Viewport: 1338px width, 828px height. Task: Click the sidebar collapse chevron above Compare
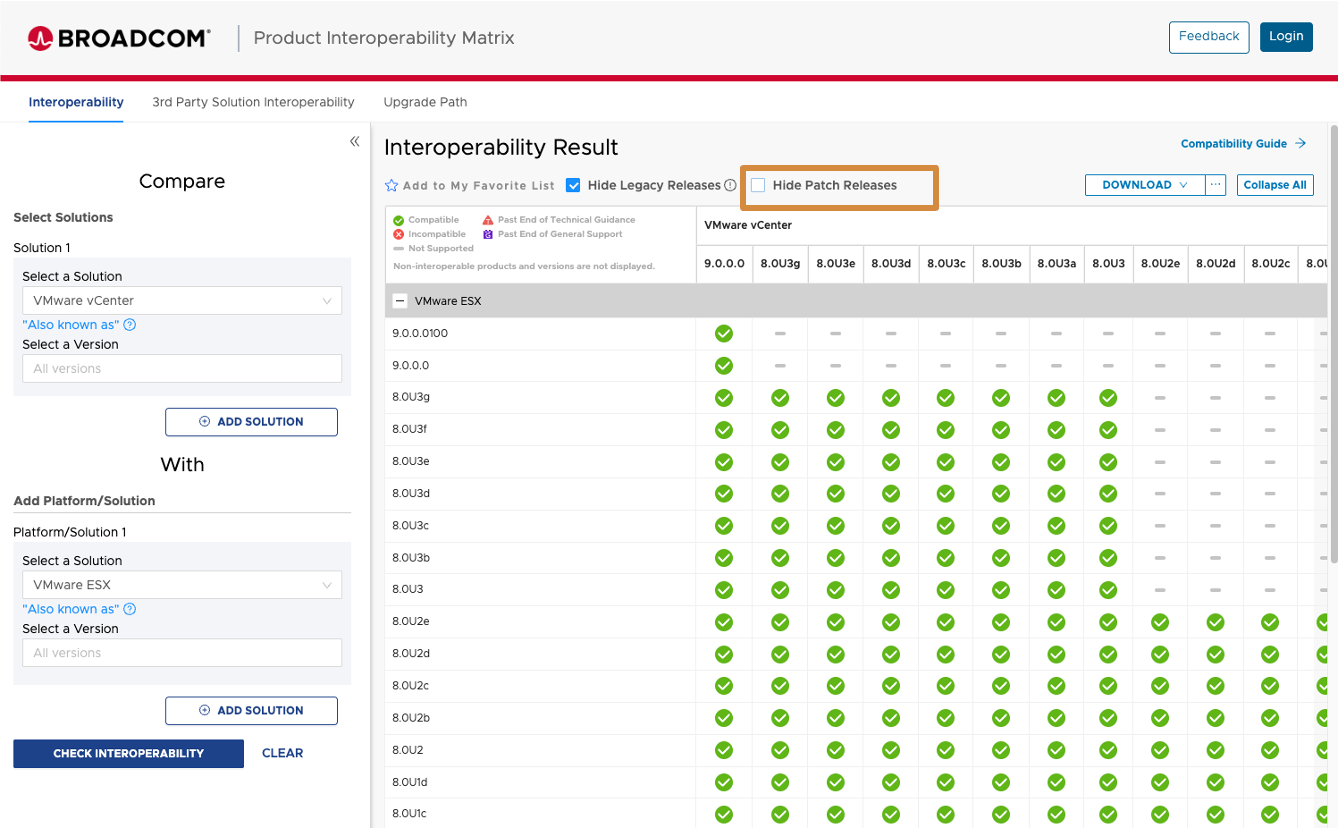pyautogui.click(x=355, y=141)
